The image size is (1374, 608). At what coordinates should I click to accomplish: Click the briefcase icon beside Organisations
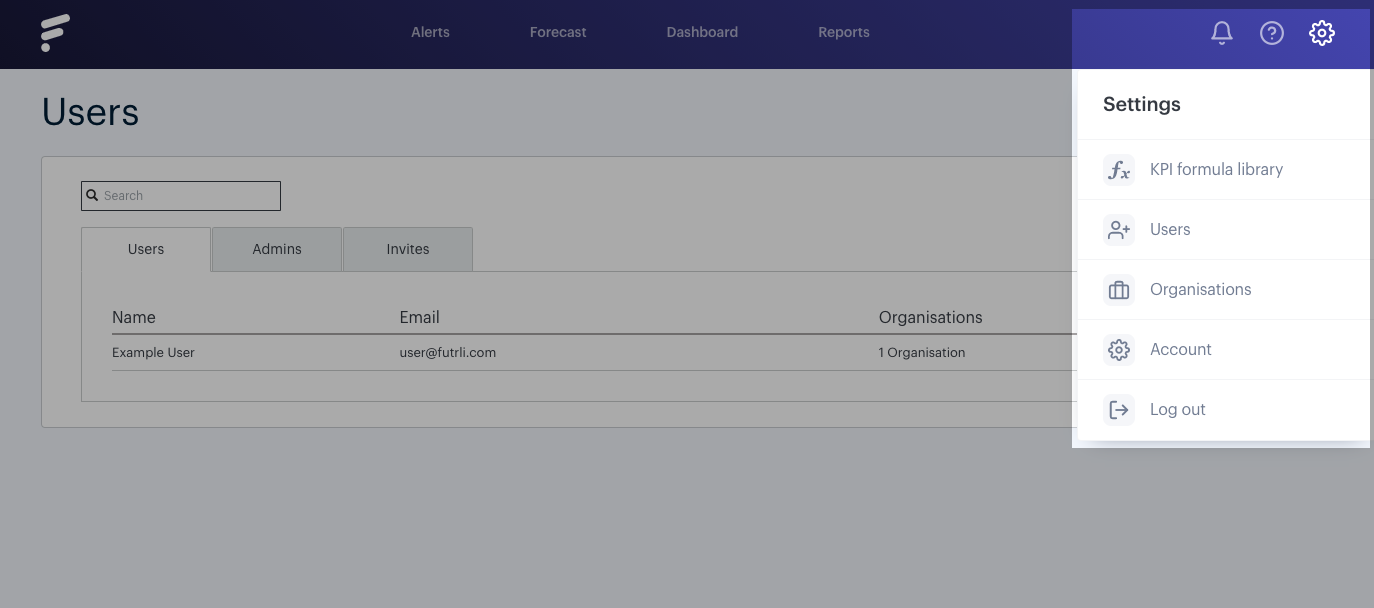(1119, 290)
